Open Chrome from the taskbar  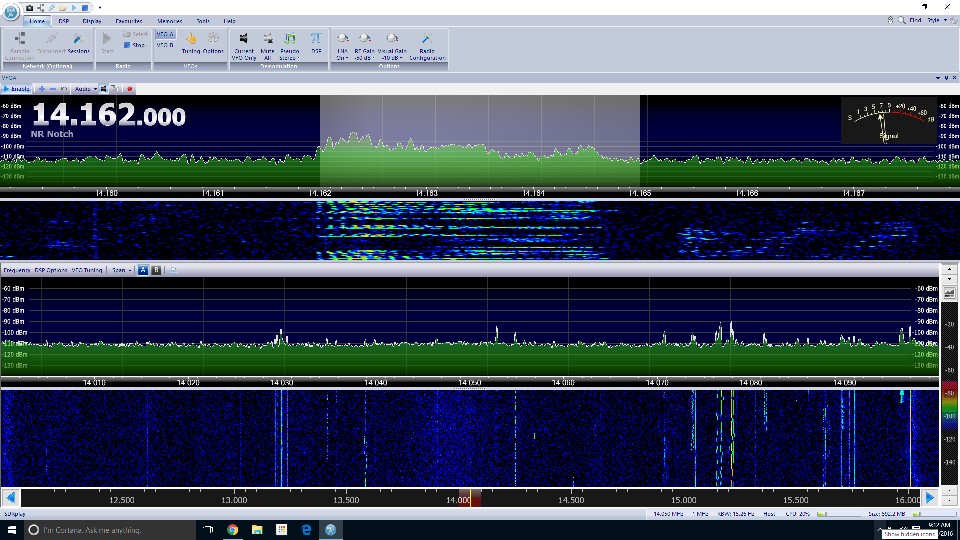point(233,530)
